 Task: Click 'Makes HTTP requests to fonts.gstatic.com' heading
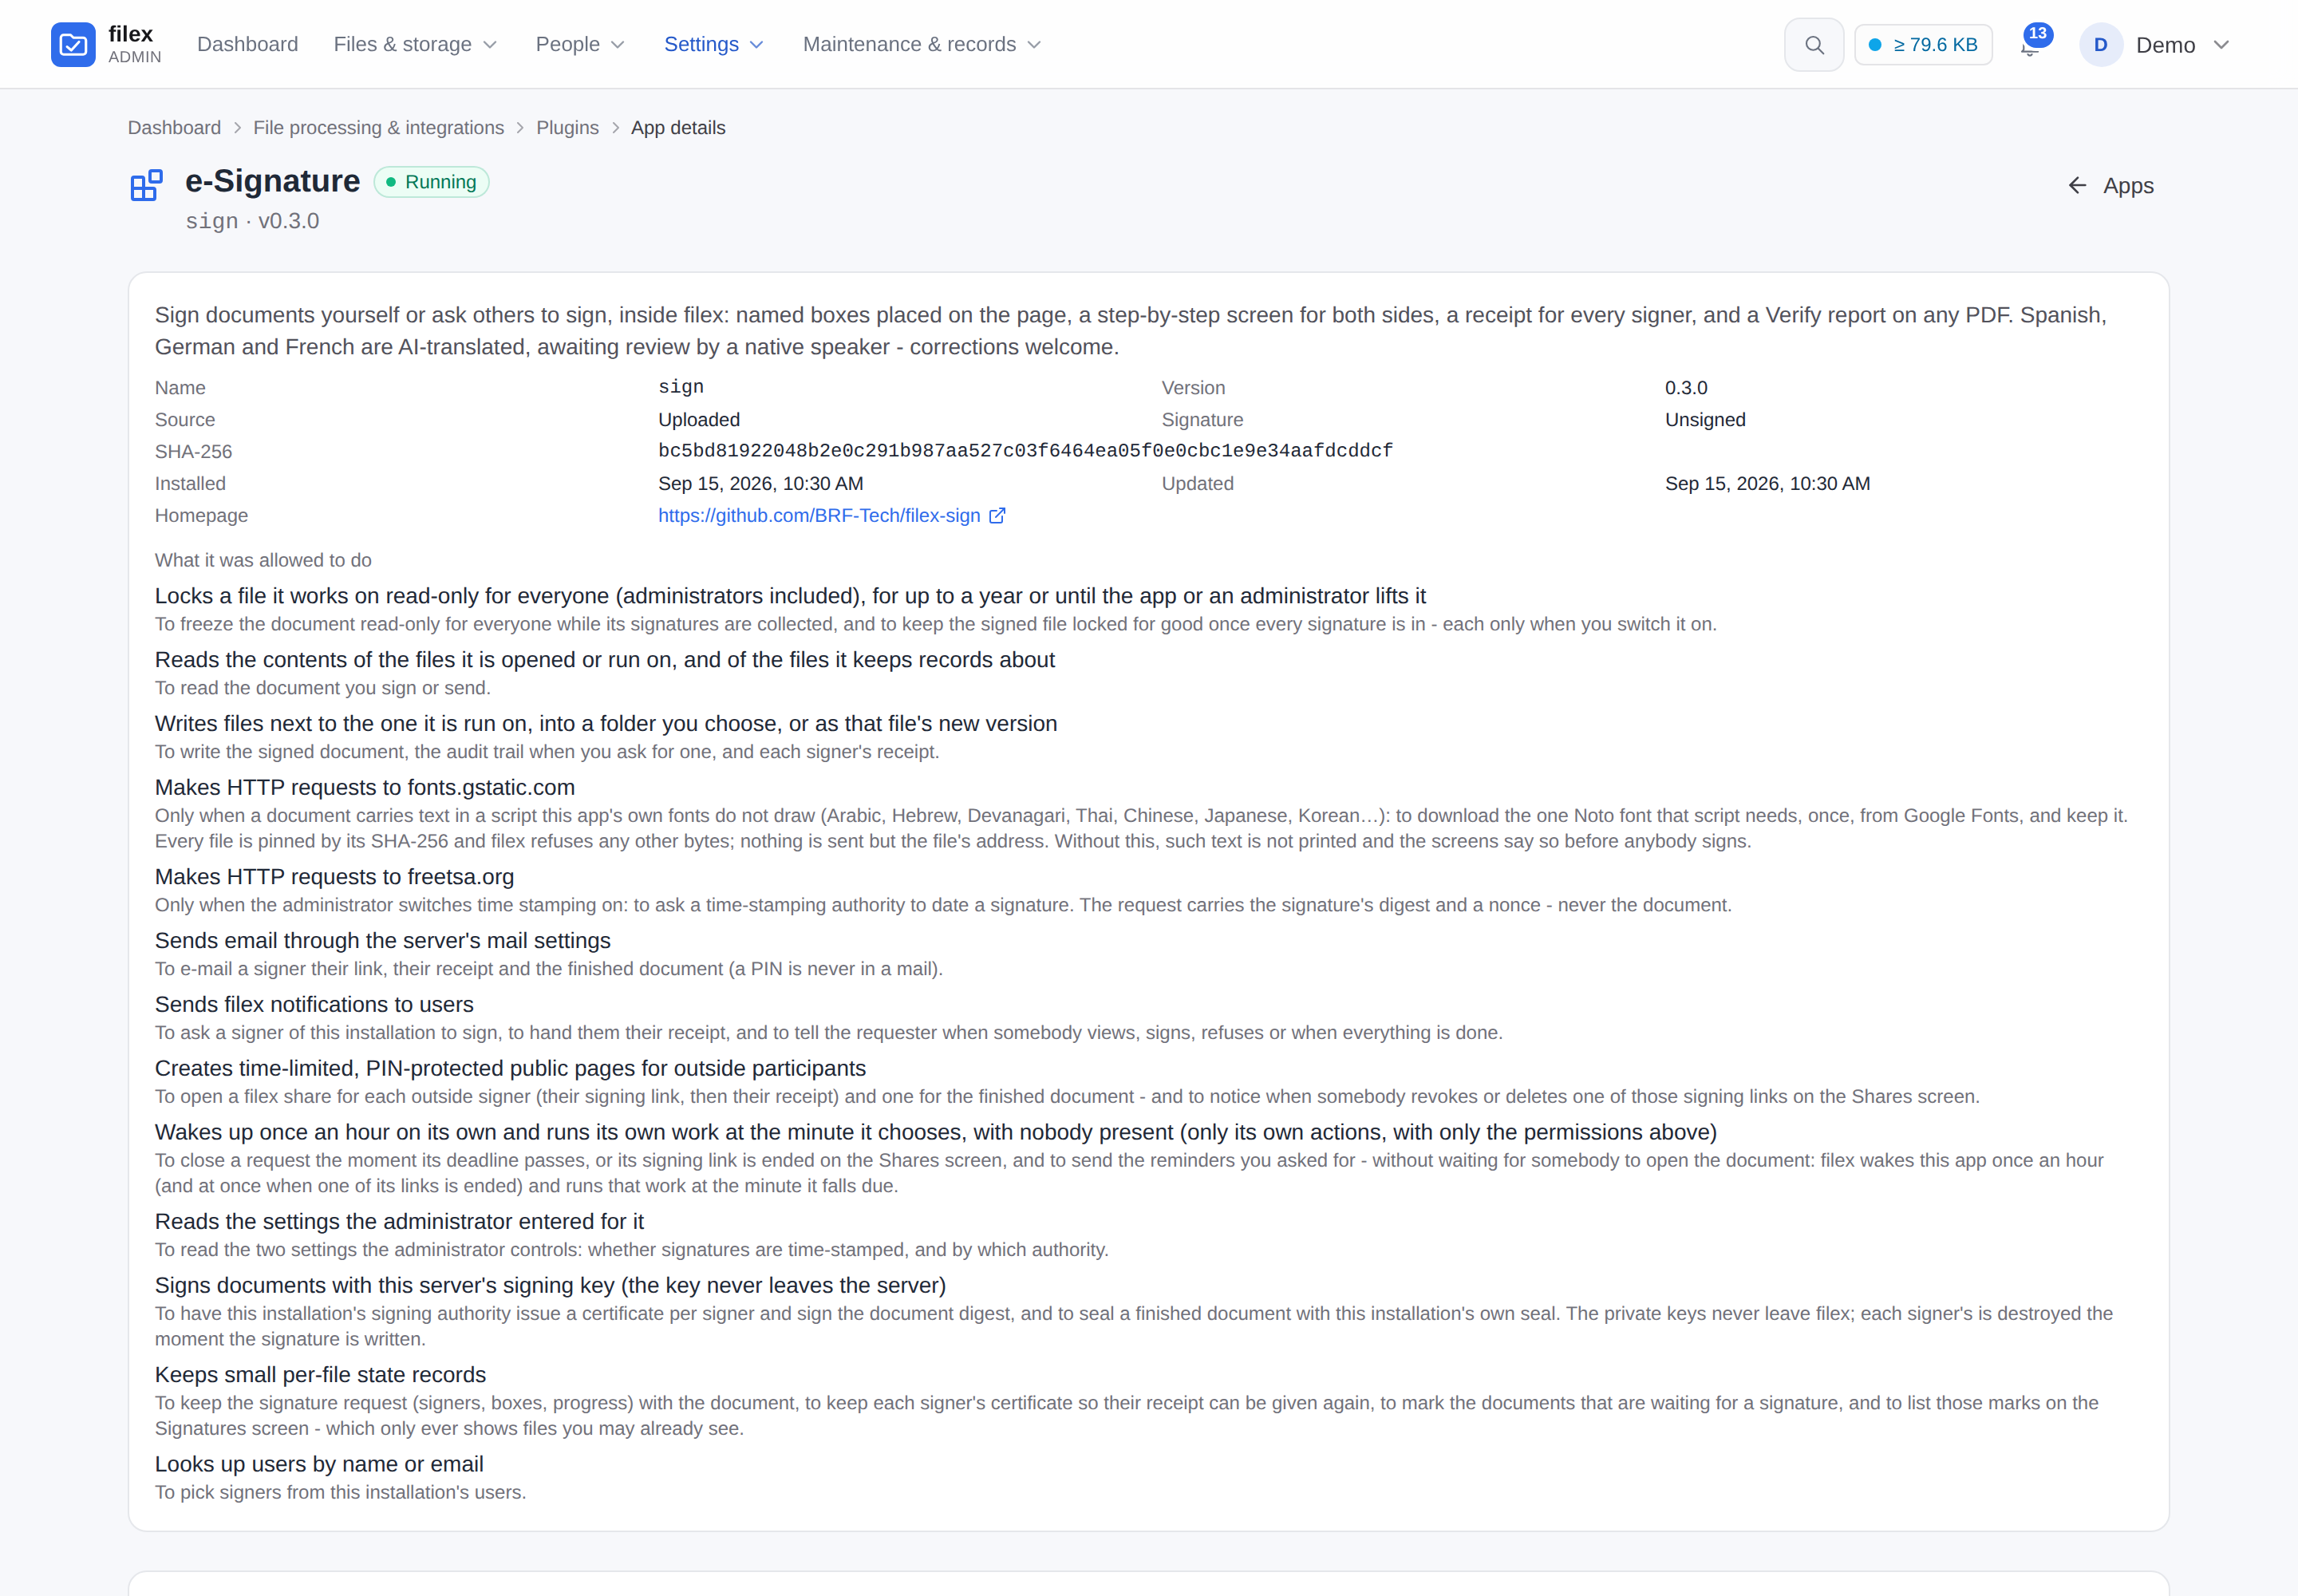365,787
